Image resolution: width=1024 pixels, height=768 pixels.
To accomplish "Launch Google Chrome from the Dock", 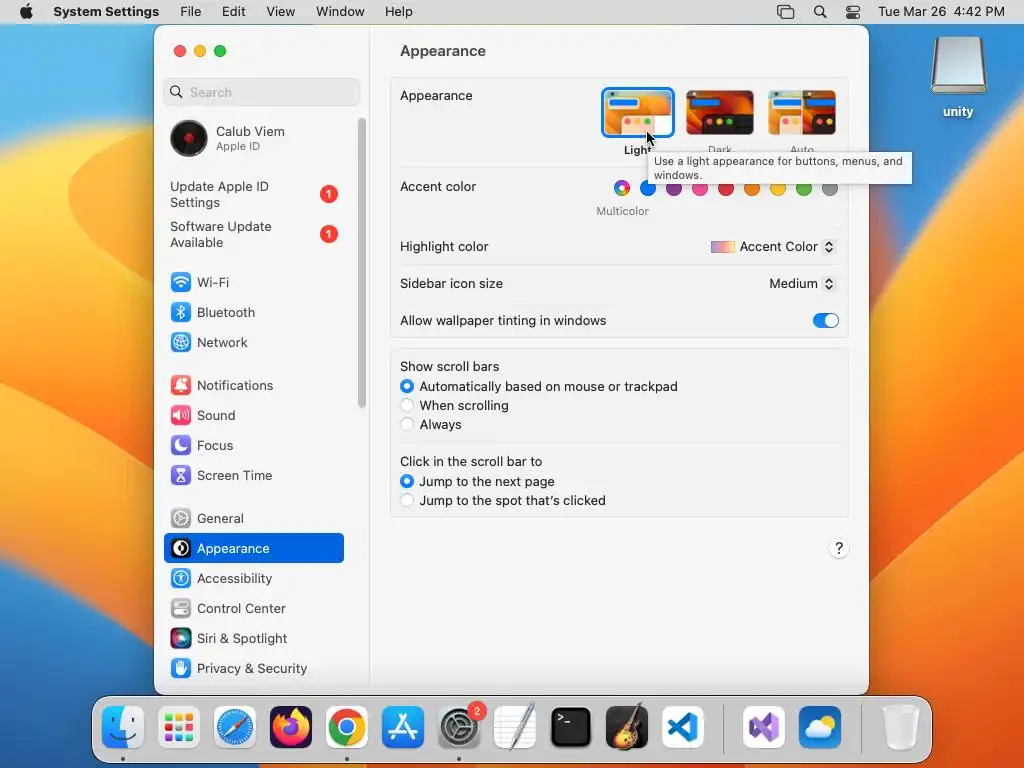I will click(347, 727).
